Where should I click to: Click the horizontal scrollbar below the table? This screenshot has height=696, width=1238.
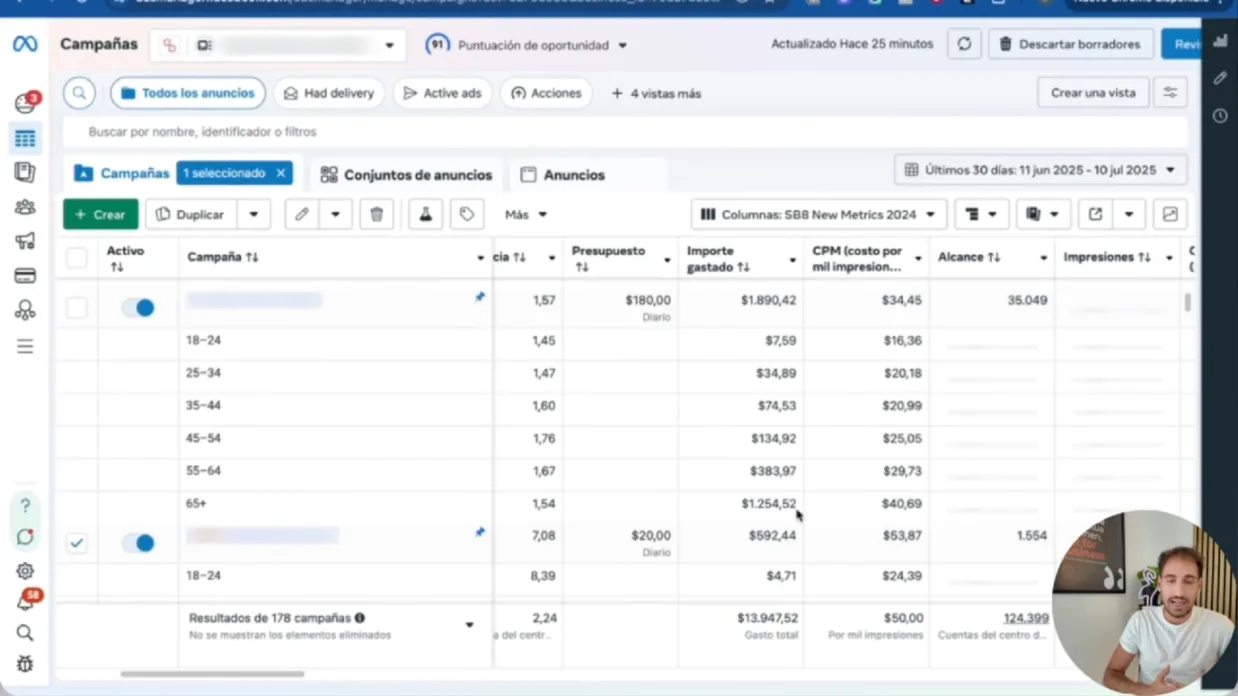tap(212, 674)
